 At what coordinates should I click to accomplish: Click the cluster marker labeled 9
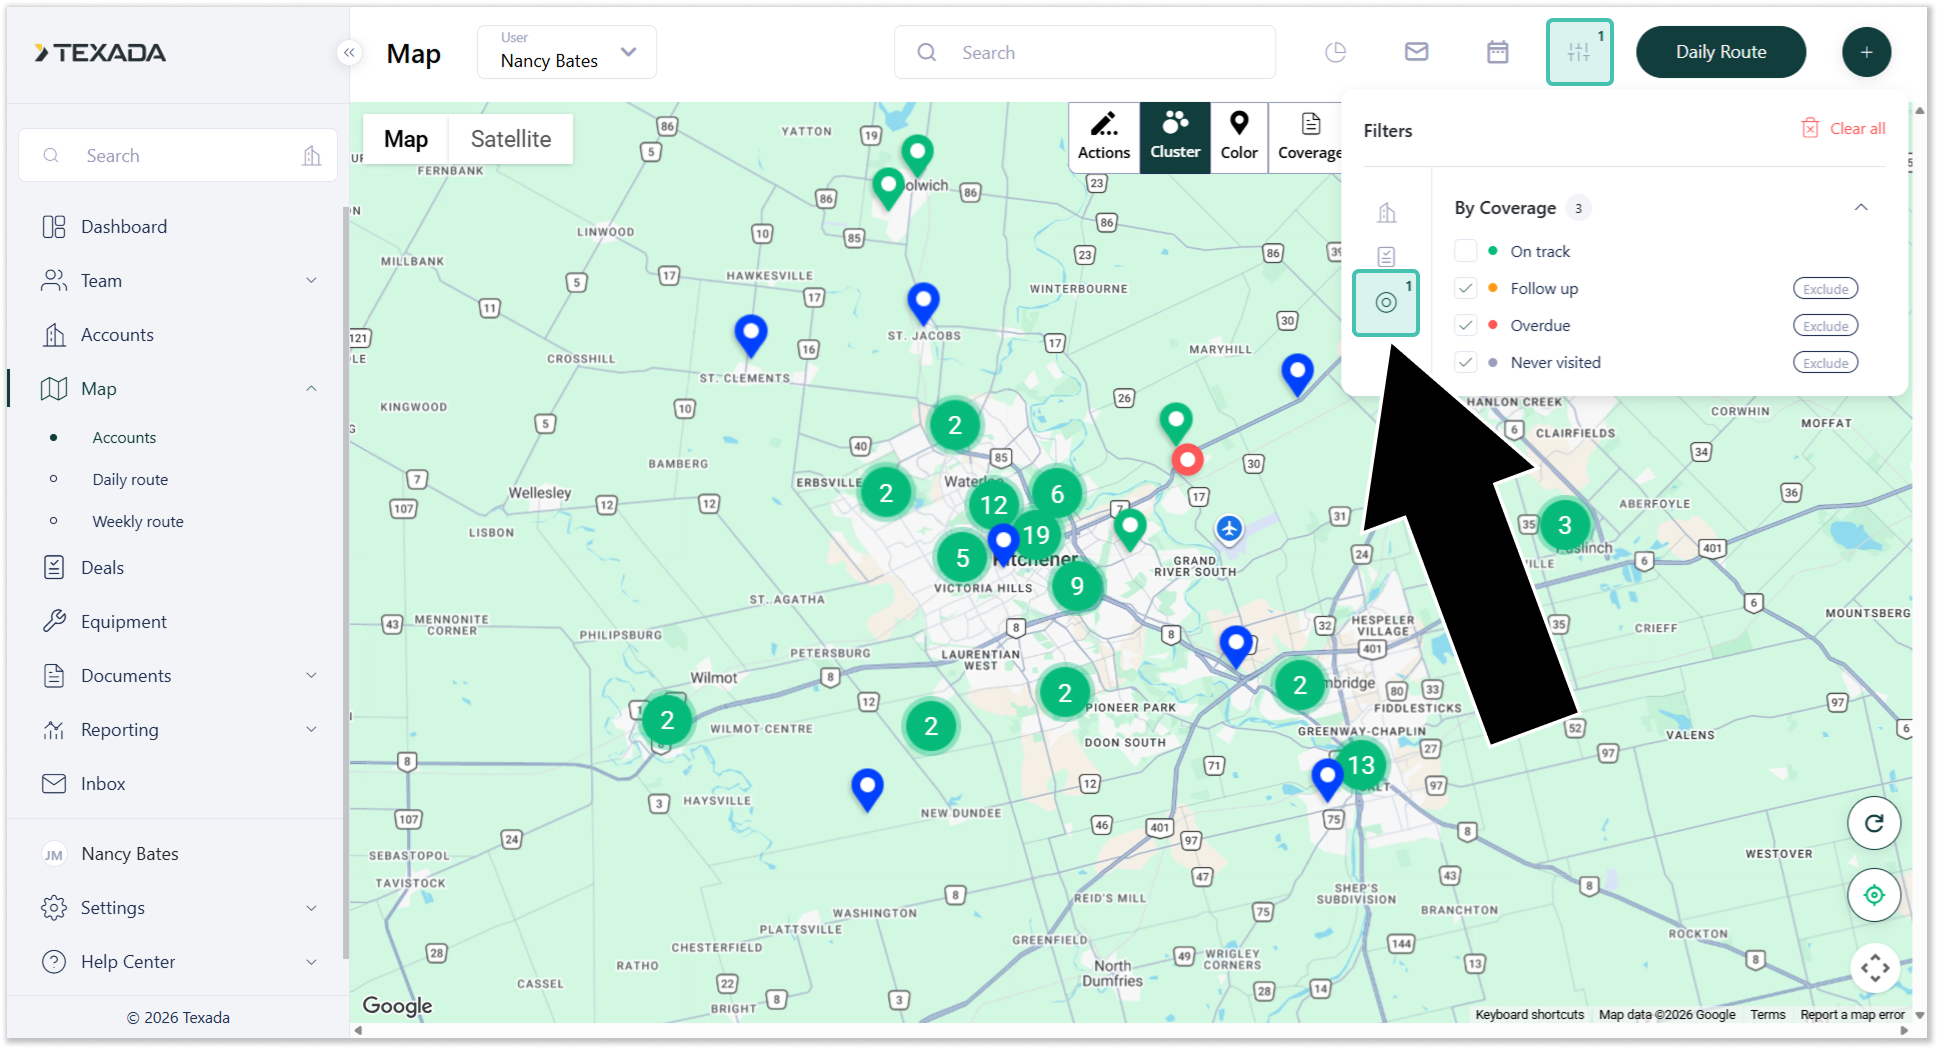[1077, 586]
